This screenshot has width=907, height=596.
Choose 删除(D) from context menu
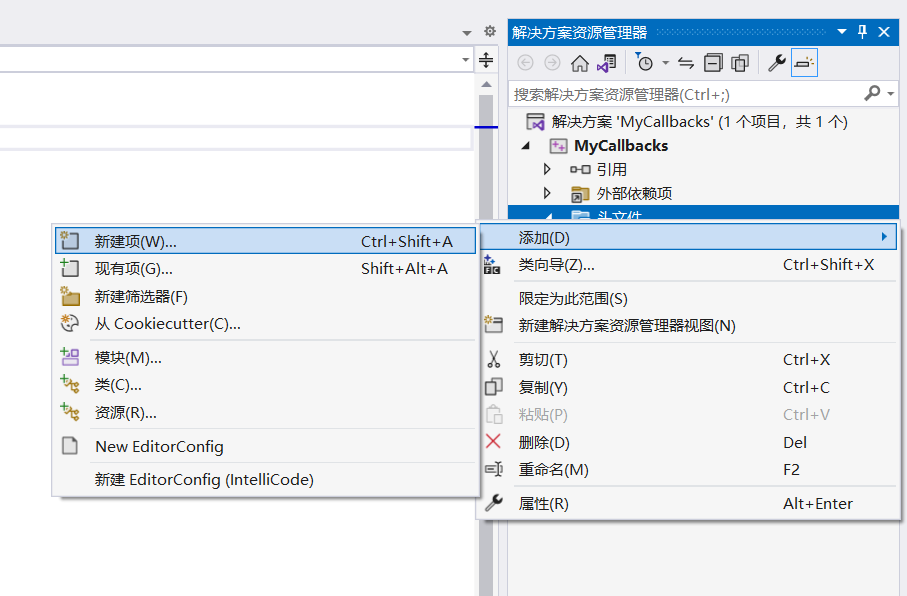pos(688,443)
